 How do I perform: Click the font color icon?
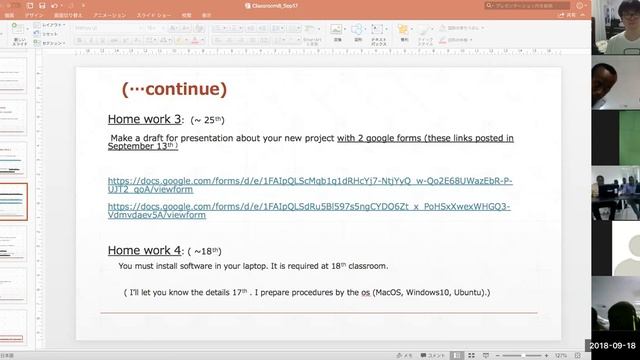(x=195, y=40)
